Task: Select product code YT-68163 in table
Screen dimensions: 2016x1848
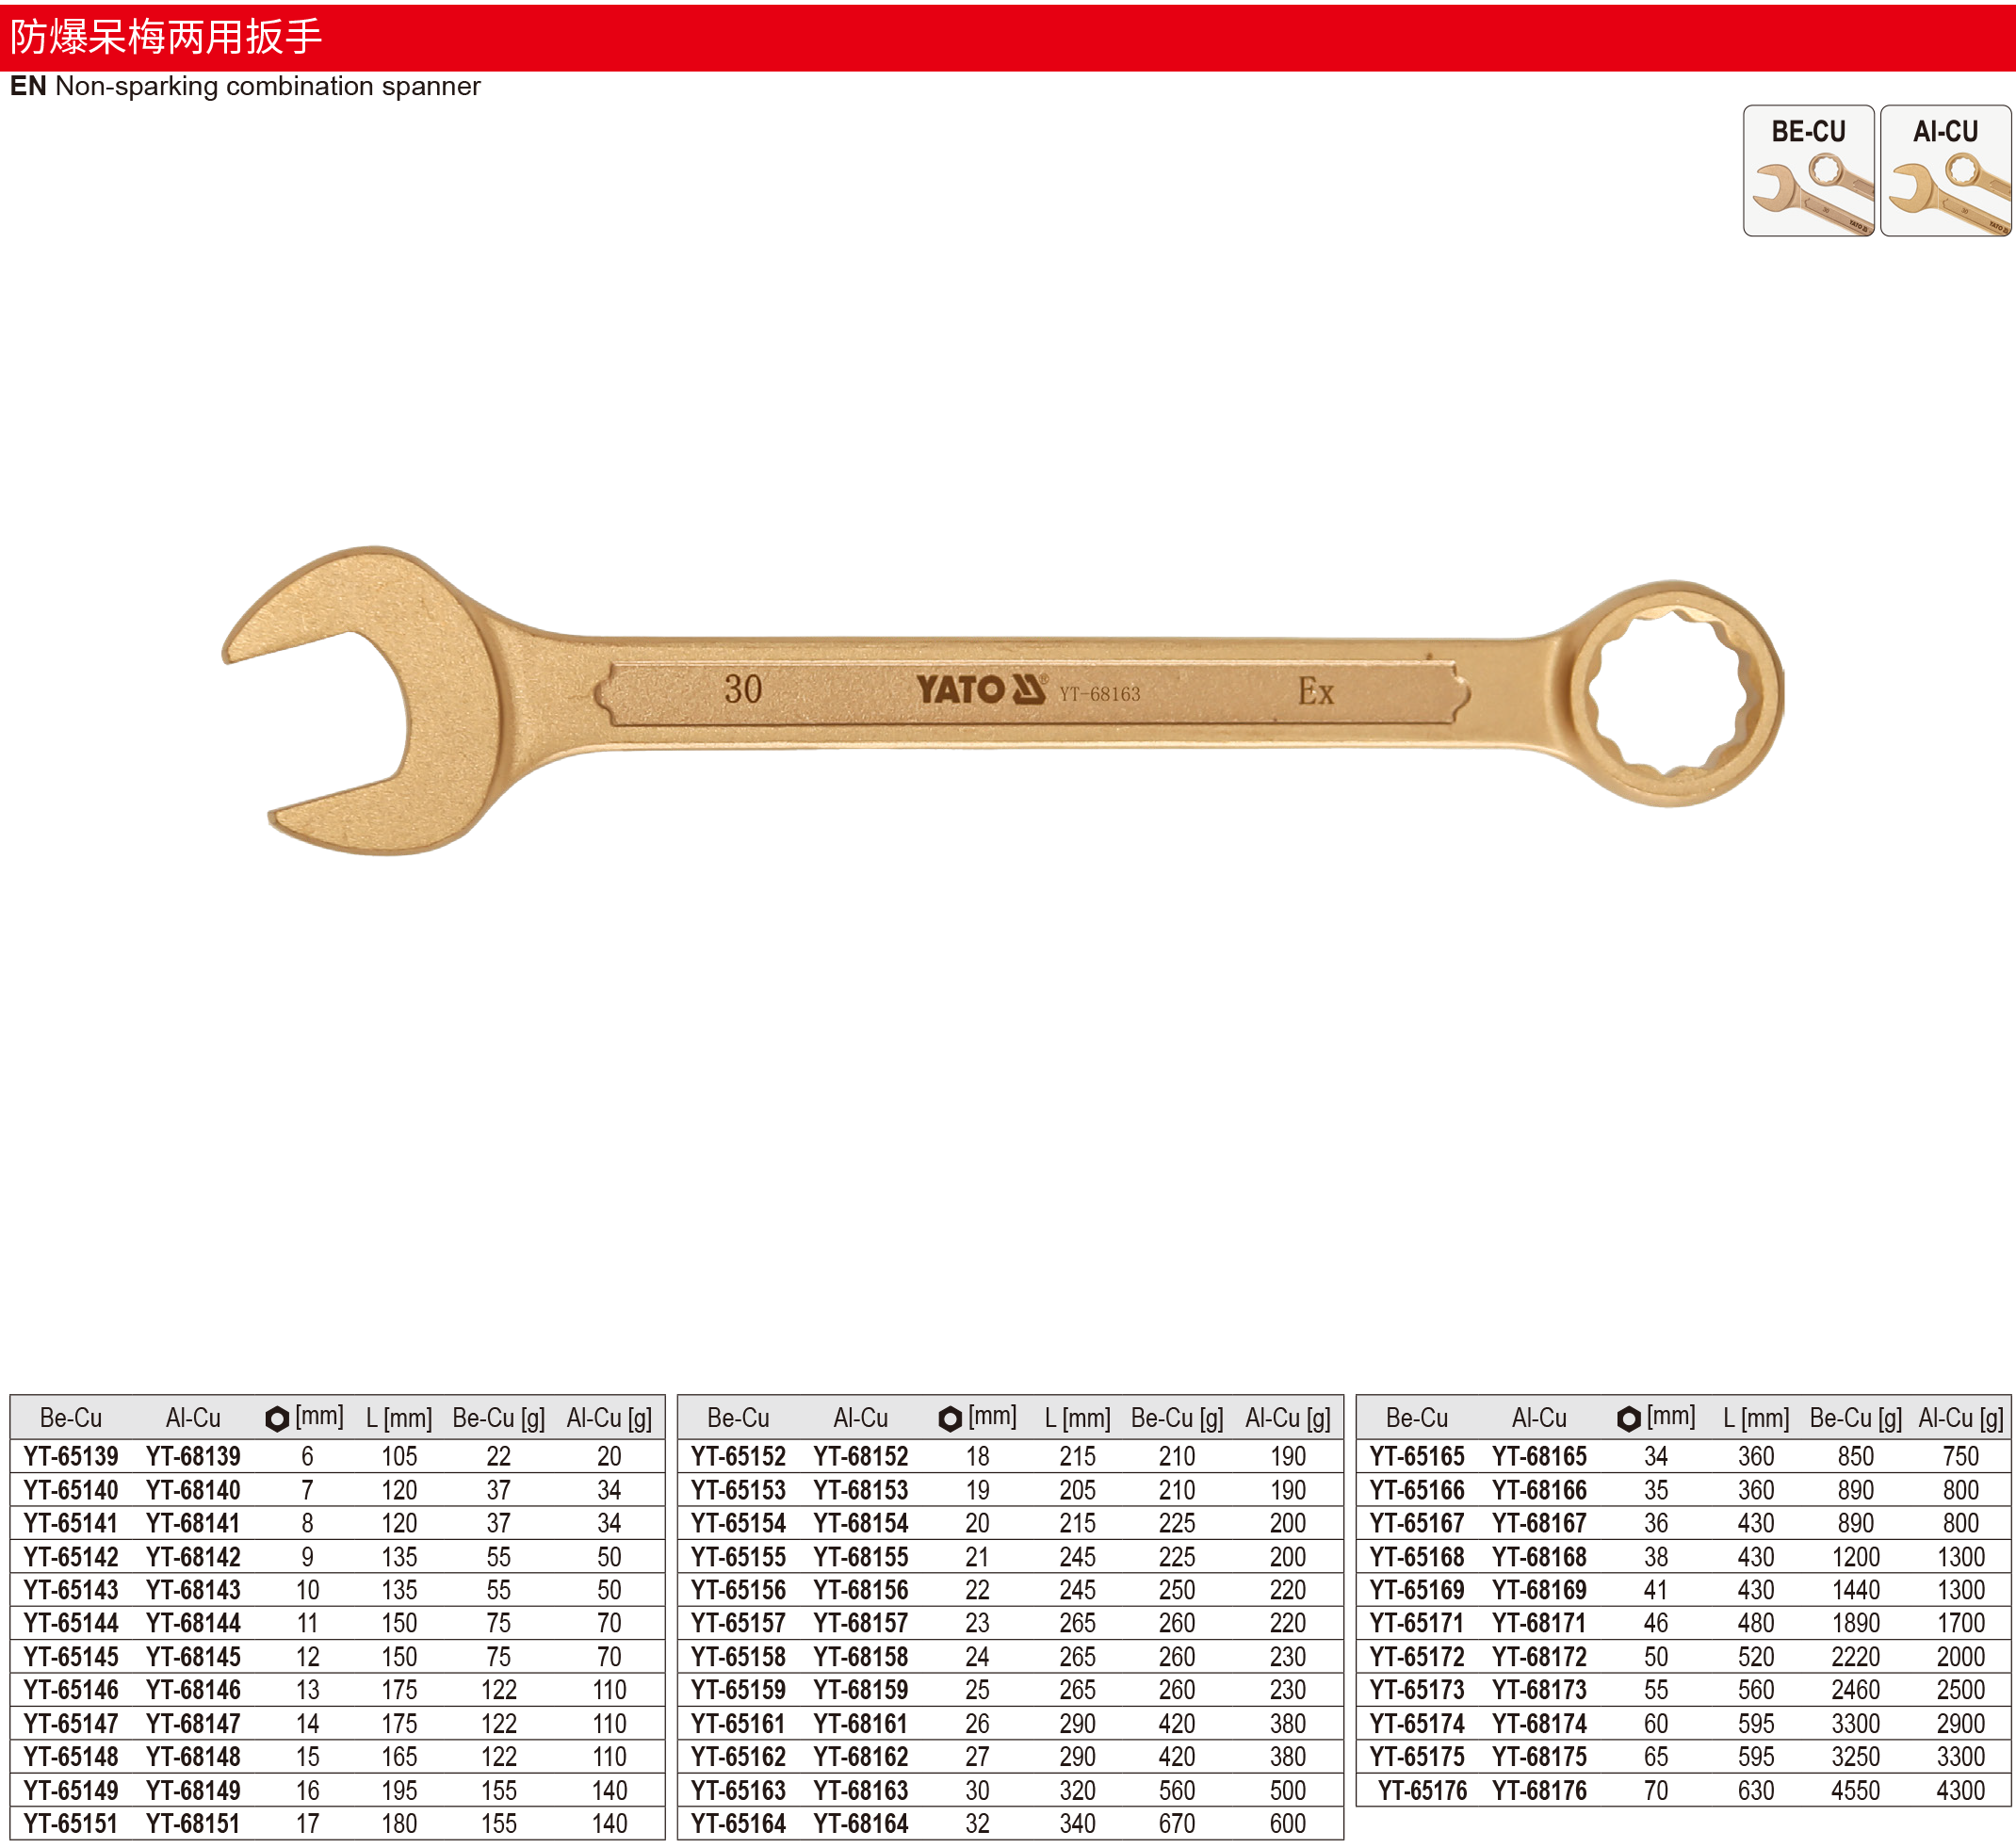Action: (x=860, y=1790)
